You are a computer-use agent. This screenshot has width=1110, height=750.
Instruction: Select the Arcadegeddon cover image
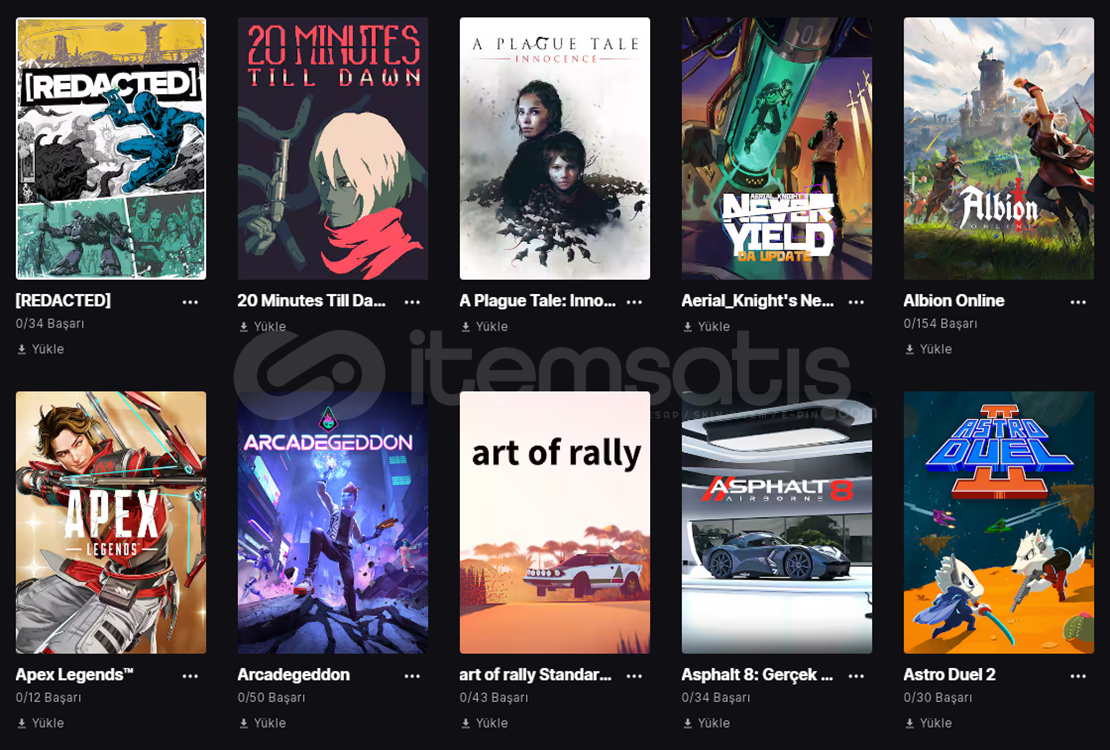tap(333, 523)
